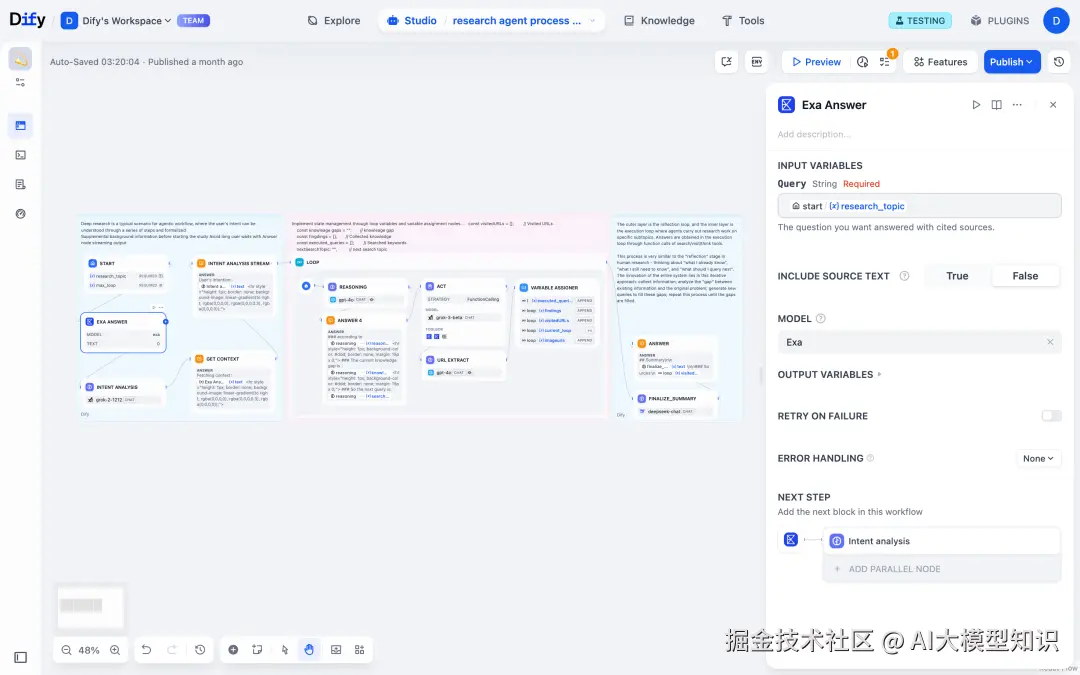Screen dimensions: 1080x675
Task: Toggle Retry on Failure switch
Action: pos(1051,416)
